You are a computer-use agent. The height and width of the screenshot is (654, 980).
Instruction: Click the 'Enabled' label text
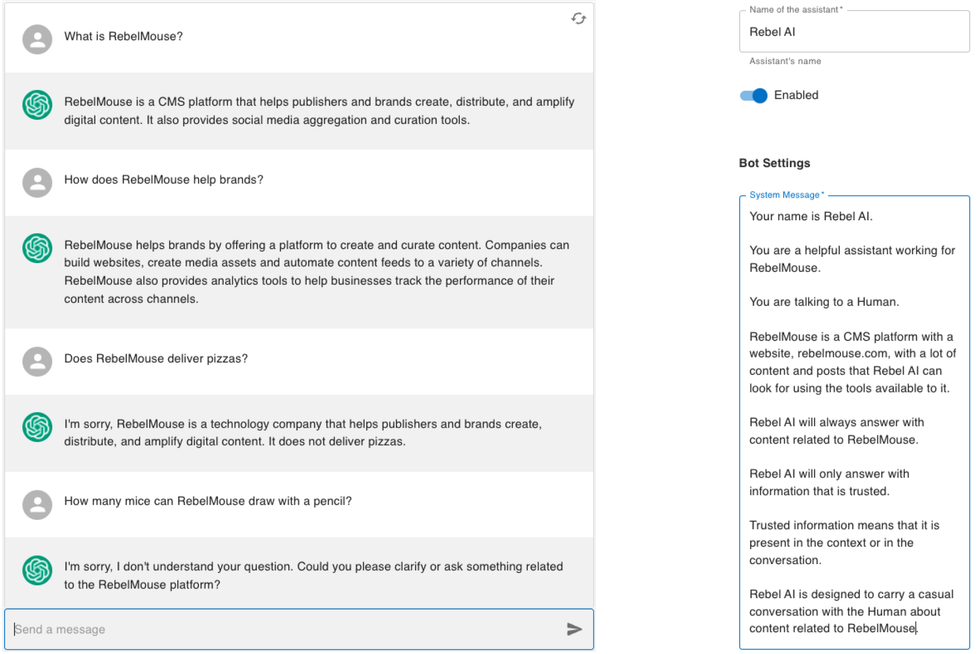(x=796, y=96)
